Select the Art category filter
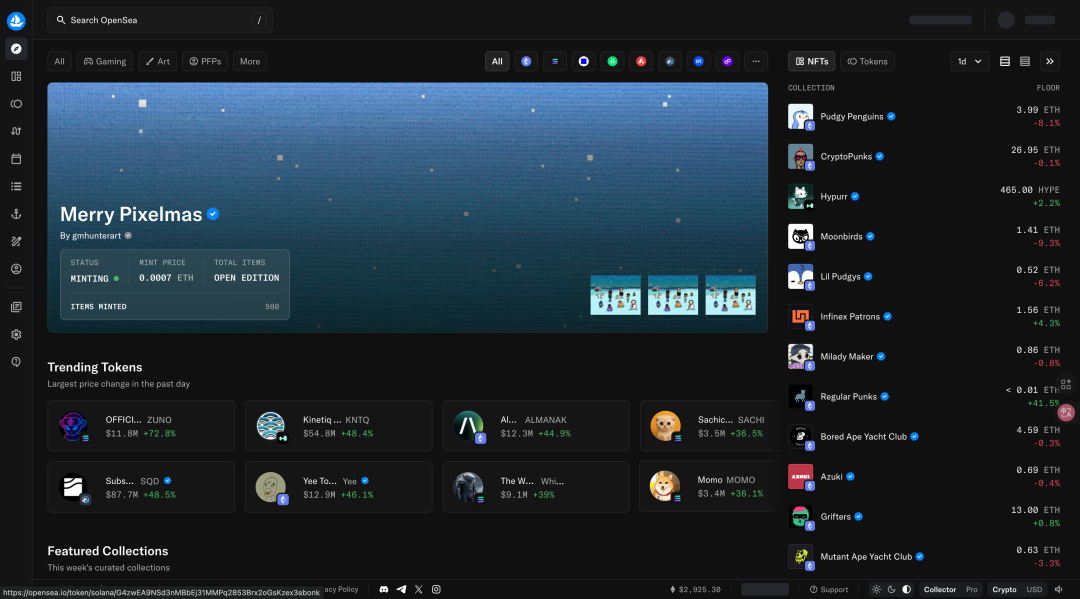This screenshot has height=599, width=1080. tap(158, 61)
